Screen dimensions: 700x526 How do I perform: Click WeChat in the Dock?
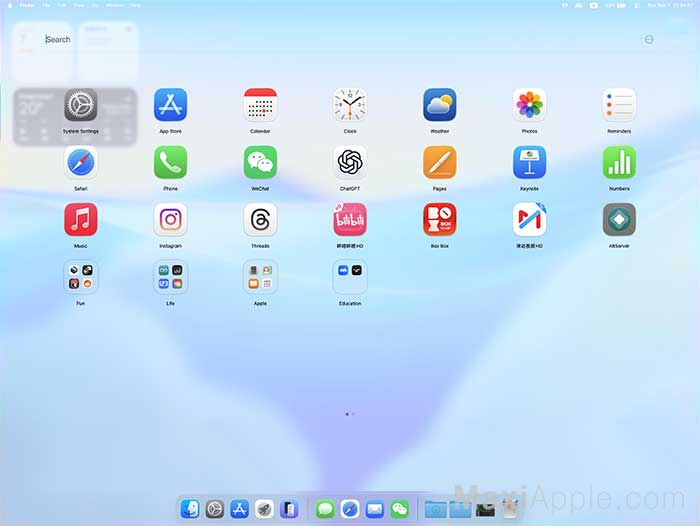(x=400, y=509)
